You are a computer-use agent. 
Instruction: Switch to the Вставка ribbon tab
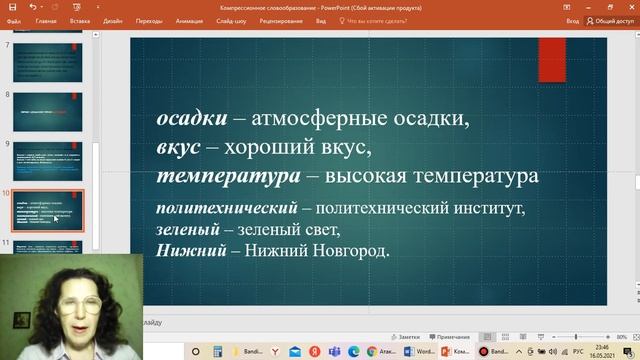(x=80, y=21)
